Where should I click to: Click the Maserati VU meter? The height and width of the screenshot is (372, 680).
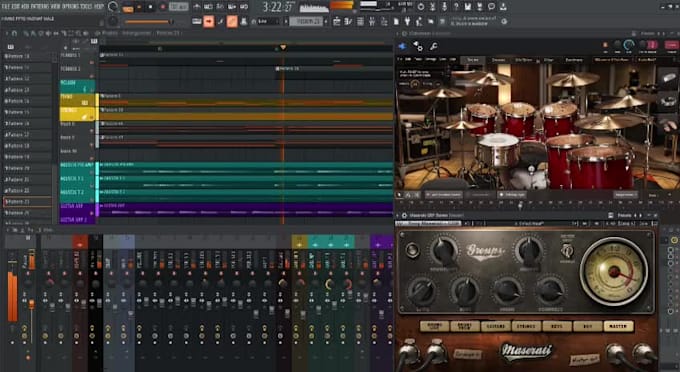[614, 272]
